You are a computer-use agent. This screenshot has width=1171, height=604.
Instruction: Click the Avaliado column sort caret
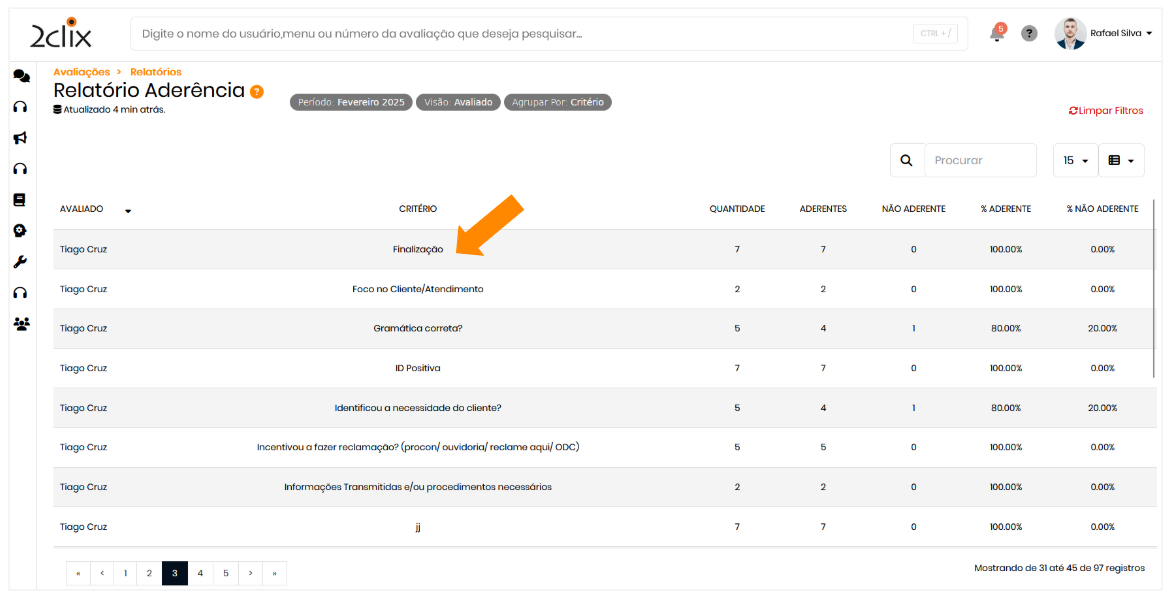(x=128, y=211)
